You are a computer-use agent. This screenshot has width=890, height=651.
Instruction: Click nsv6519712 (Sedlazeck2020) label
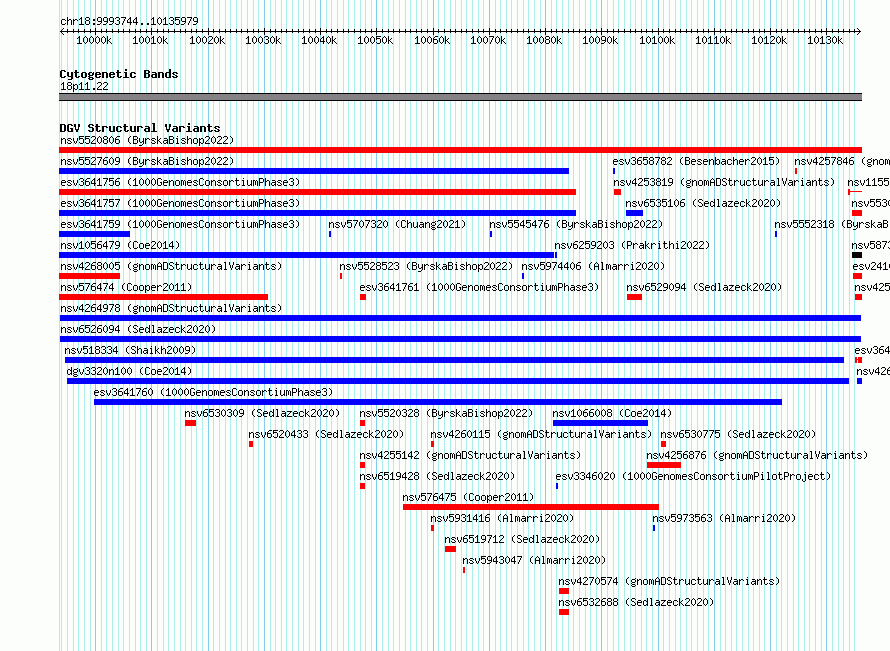tap(522, 539)
